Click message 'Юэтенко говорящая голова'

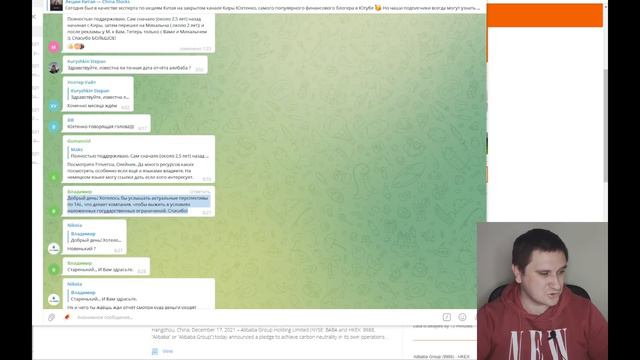pyautogui.click(x=100, y=127)
